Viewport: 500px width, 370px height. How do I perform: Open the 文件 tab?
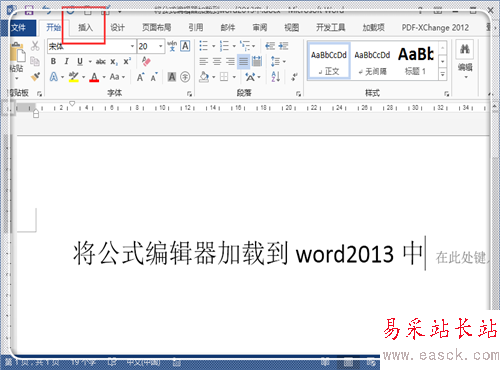(x=18, y=28)
